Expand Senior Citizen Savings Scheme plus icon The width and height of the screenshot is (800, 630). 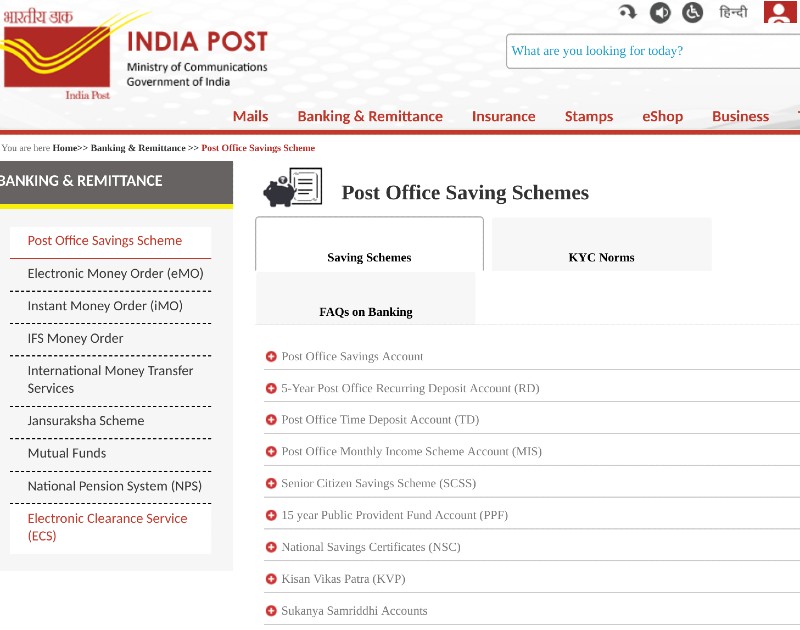point(271,483)
